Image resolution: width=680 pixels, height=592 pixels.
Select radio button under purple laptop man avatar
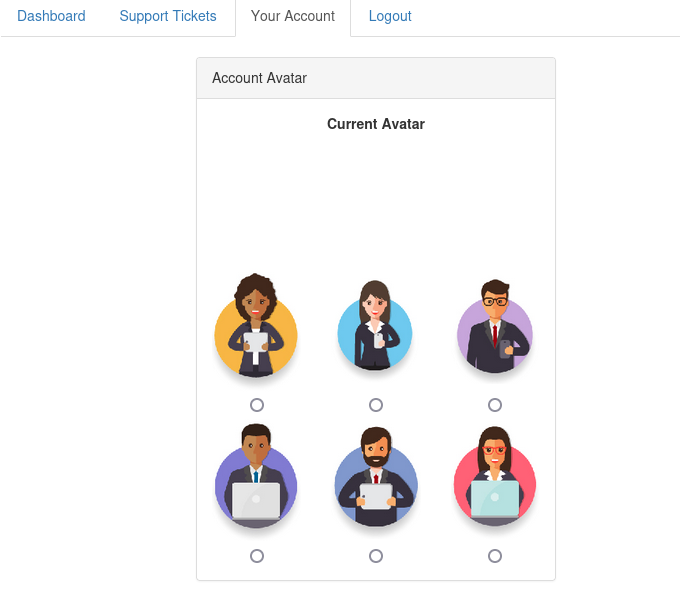257,556
